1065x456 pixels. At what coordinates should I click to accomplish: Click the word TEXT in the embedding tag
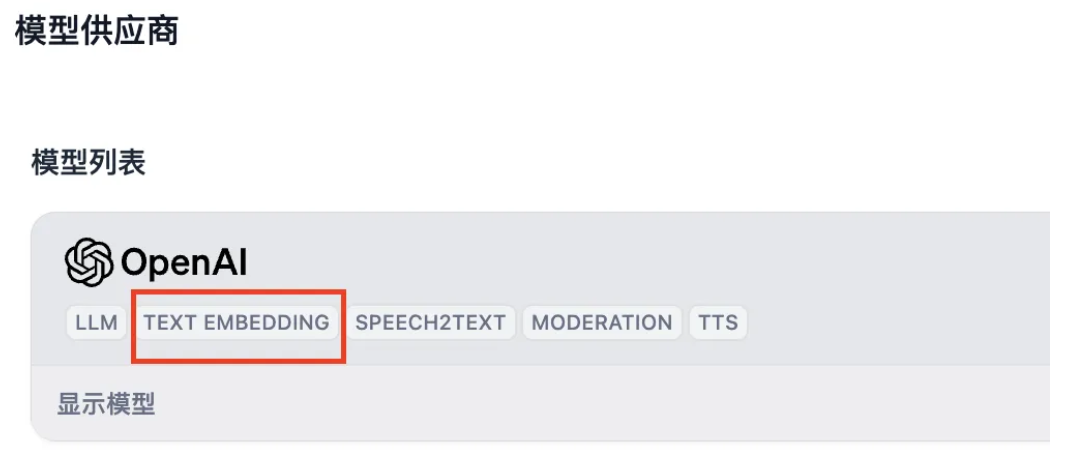tap(170, 322)
